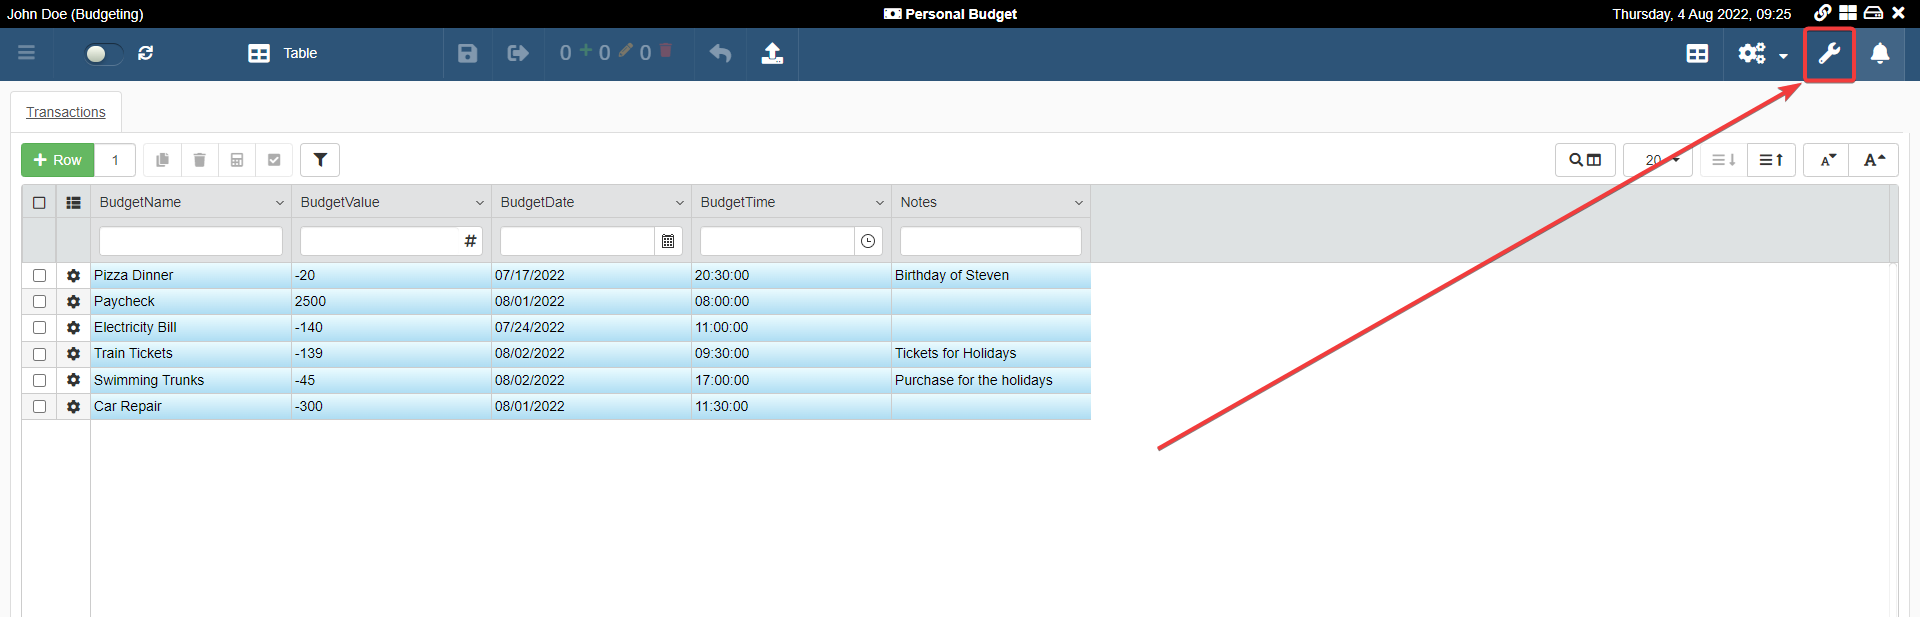Click the trash delete rows icon
The height and width of the screenshot is (617, 1920).
[x=199, y=160]
